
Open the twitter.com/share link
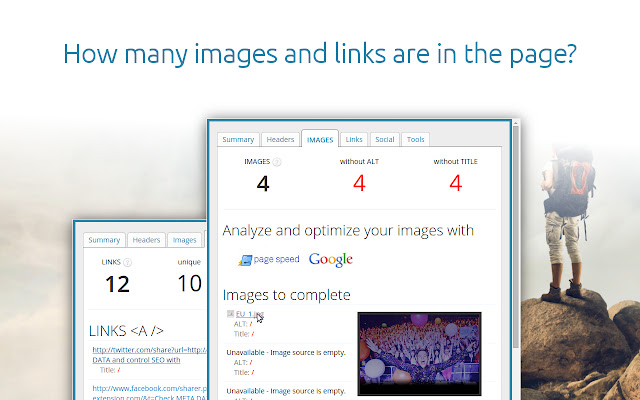pos(149,350)
